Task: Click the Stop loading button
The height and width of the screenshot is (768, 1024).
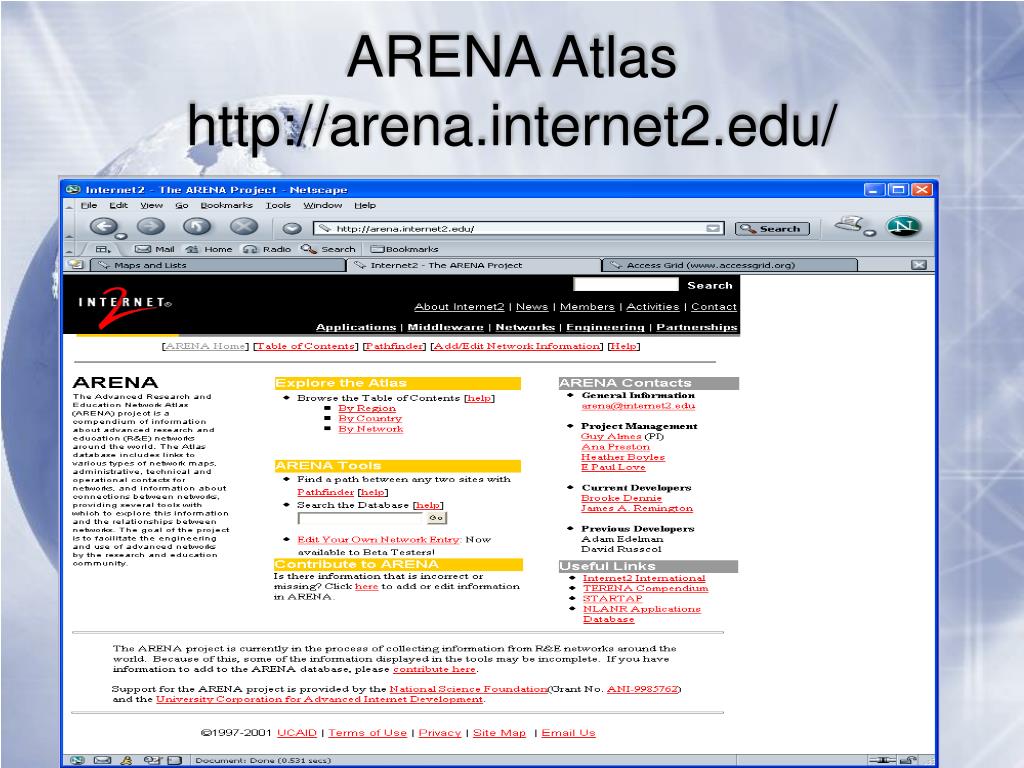Action: tap(244, 227)
